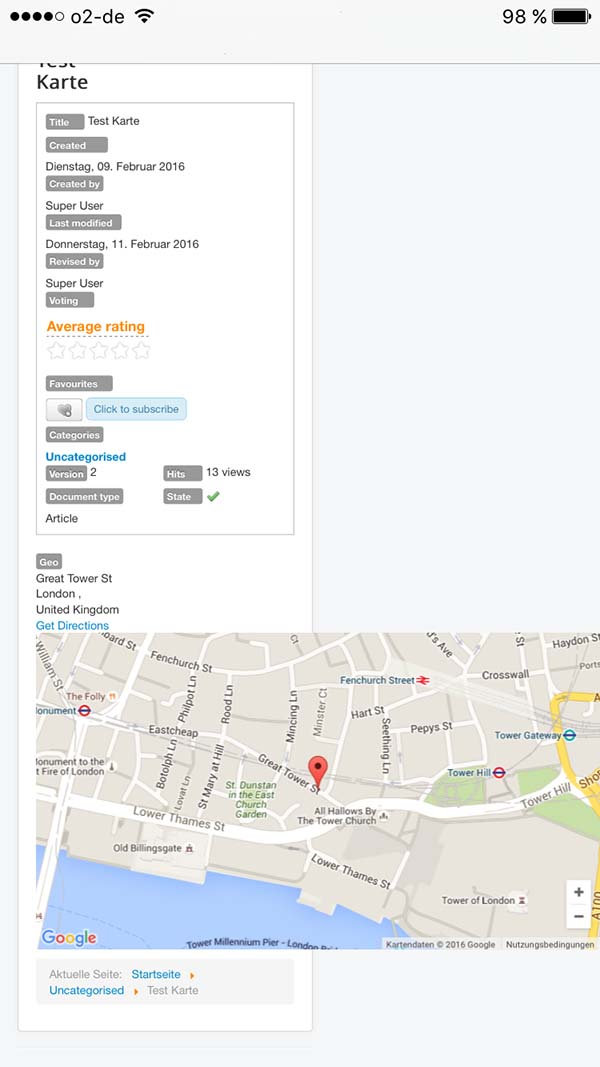The width and height of the screenshot is (600, 1067).
Task: Click The Folly restaurant marker
Action: click(112, 696)
